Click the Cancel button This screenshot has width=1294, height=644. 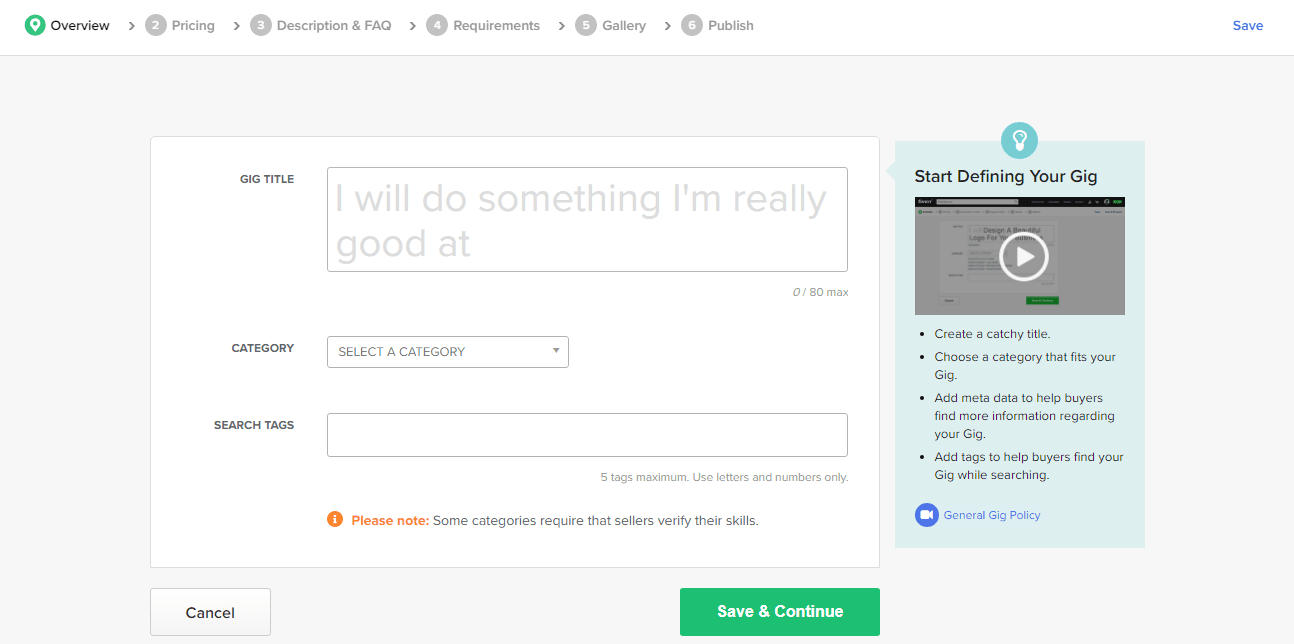click(x=210, y=612)
